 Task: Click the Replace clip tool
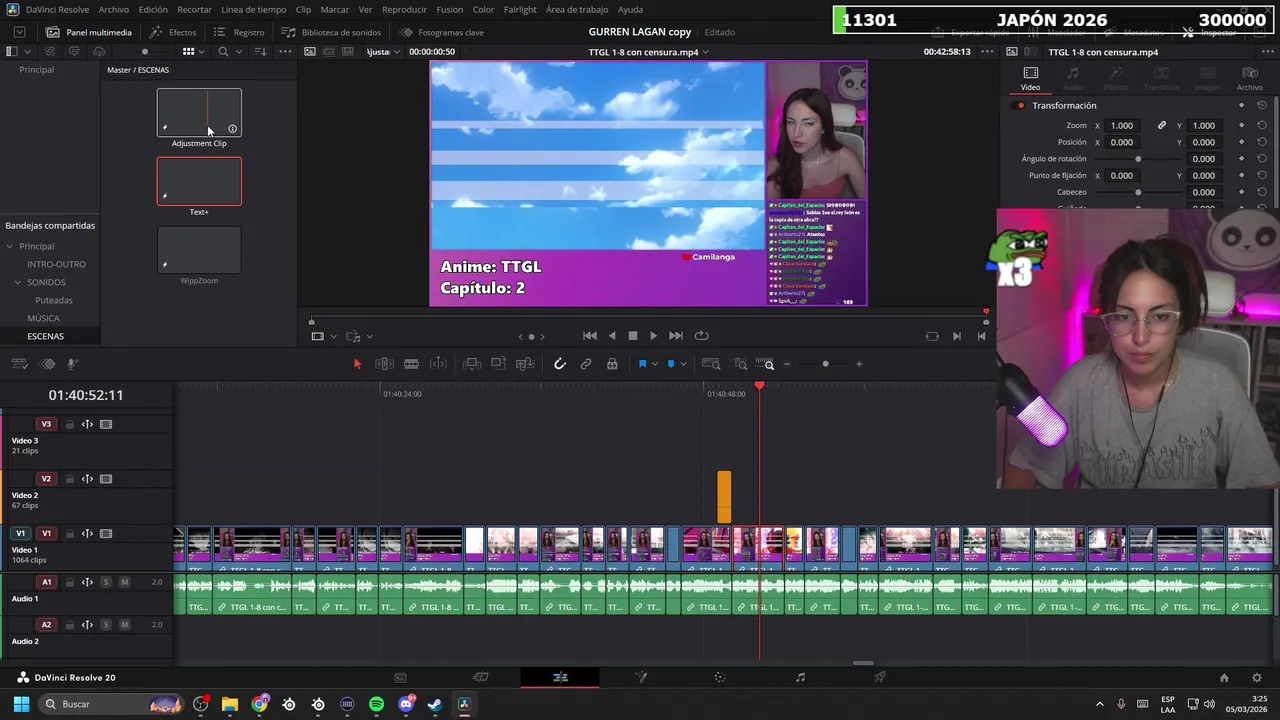(525, 364)
